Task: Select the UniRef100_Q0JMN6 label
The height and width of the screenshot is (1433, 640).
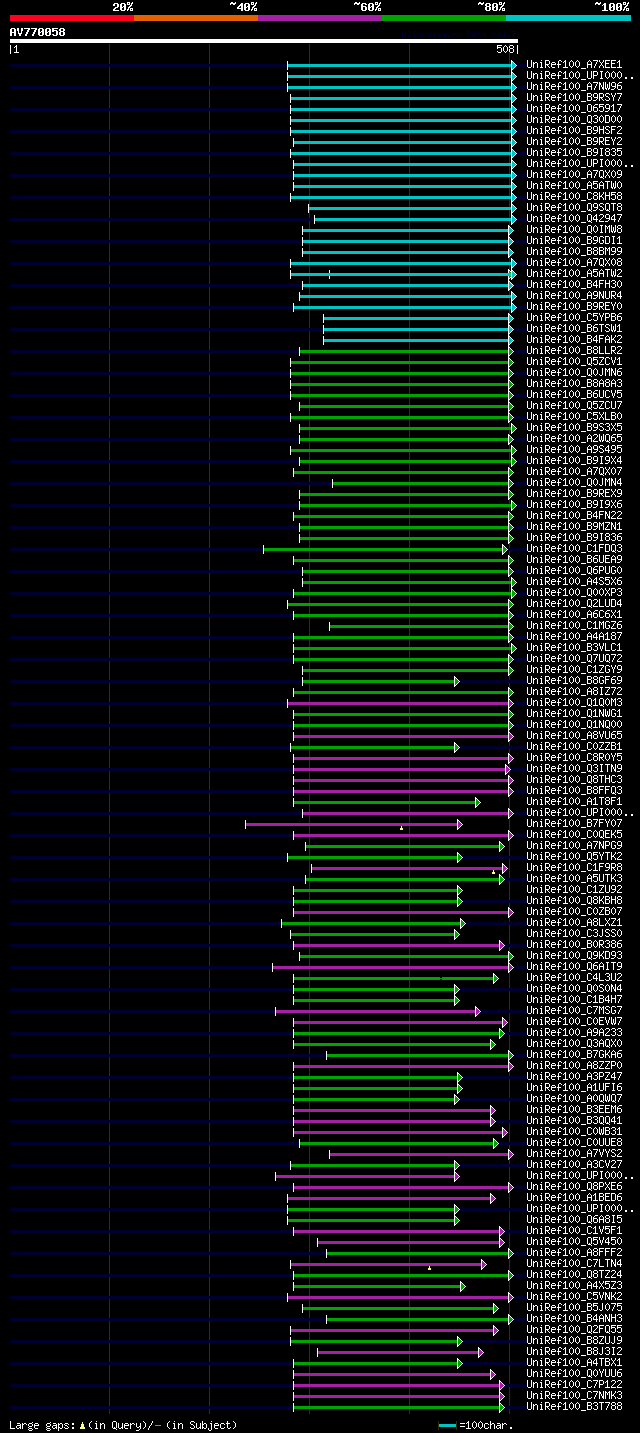Action: [x=575, y=372]
